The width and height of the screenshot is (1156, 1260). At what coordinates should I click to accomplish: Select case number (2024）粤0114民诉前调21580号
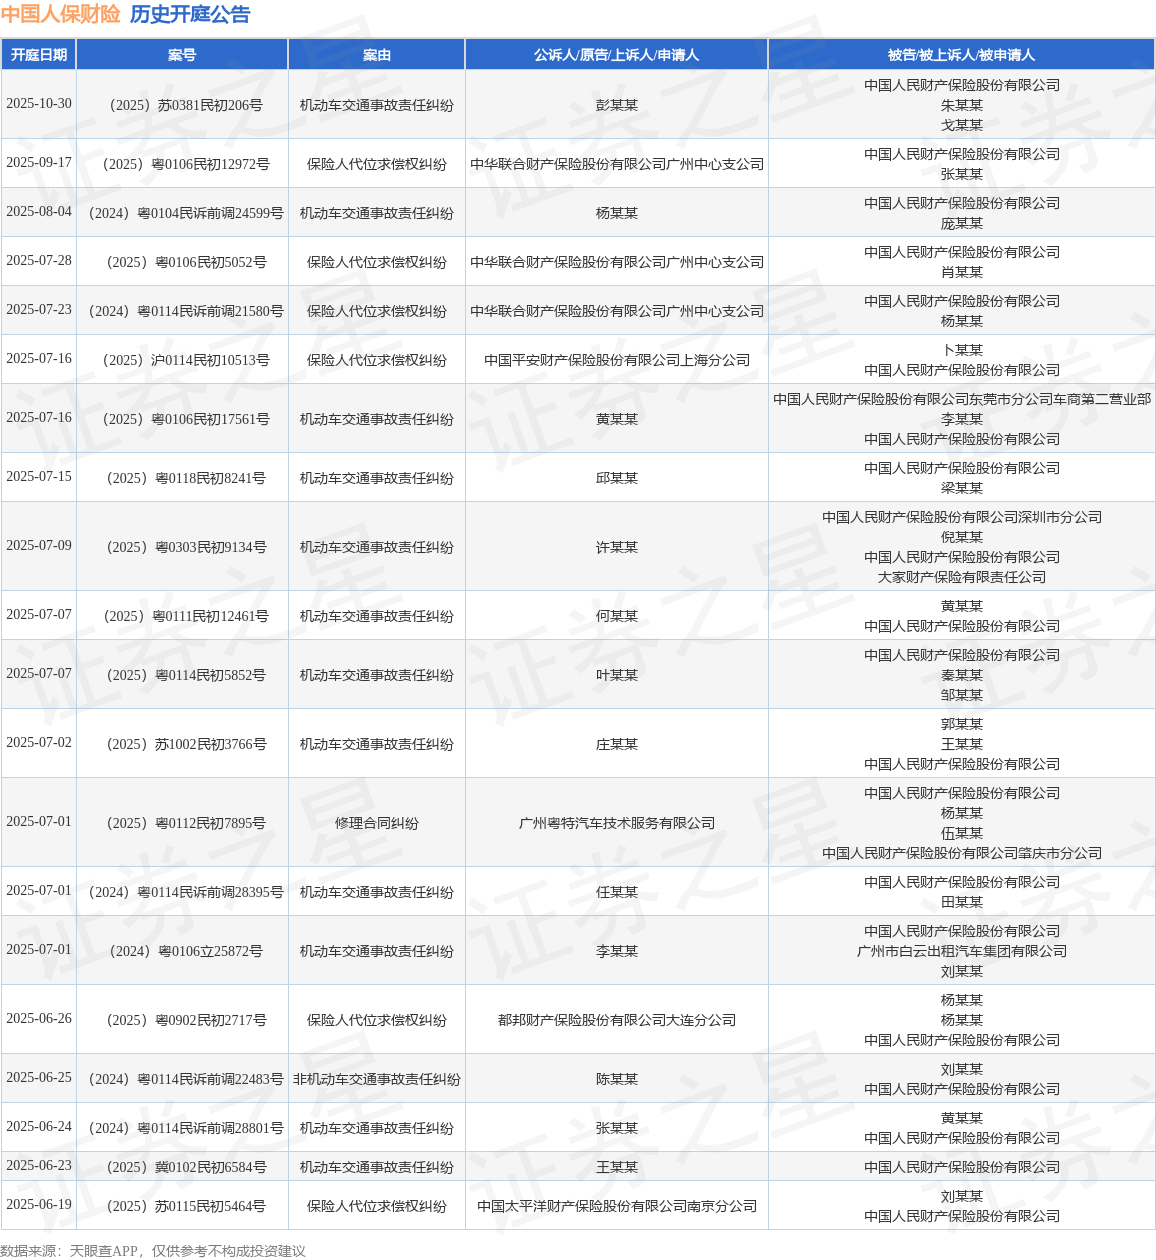(182, 311)
